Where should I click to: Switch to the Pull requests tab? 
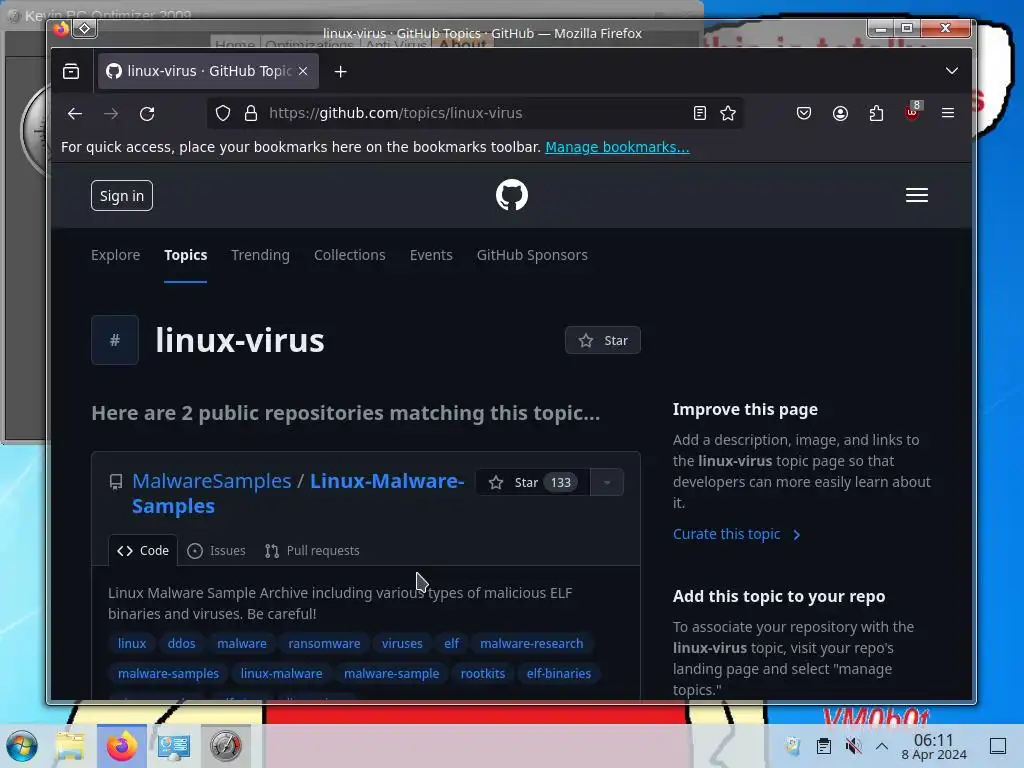(x=312, y=551)
